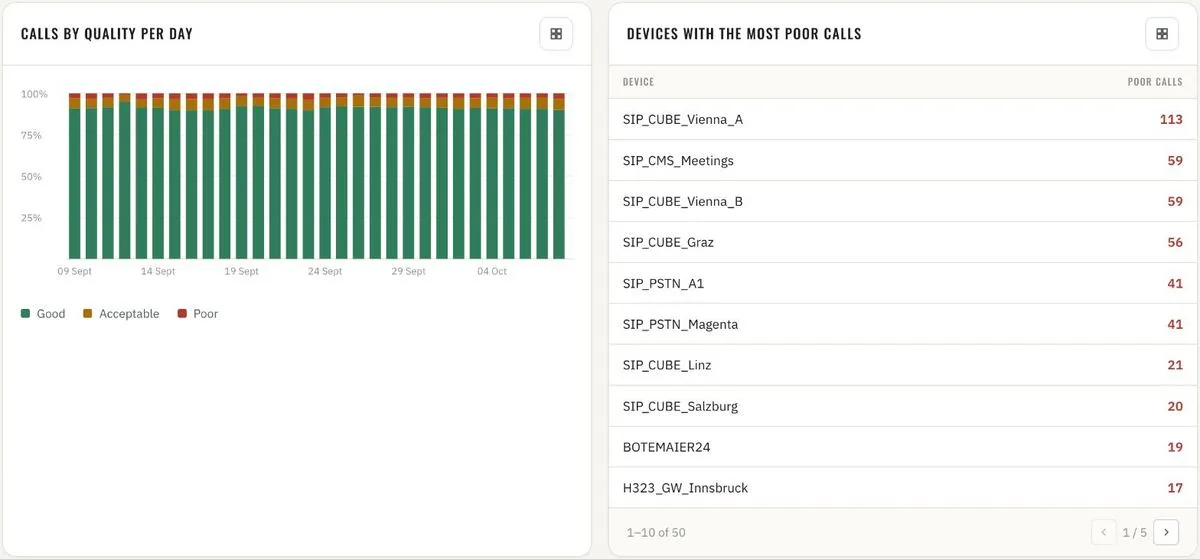Select SIP_CUBE_Vienna_A device row
This screenshot has width=1200, height=559.
903,119
